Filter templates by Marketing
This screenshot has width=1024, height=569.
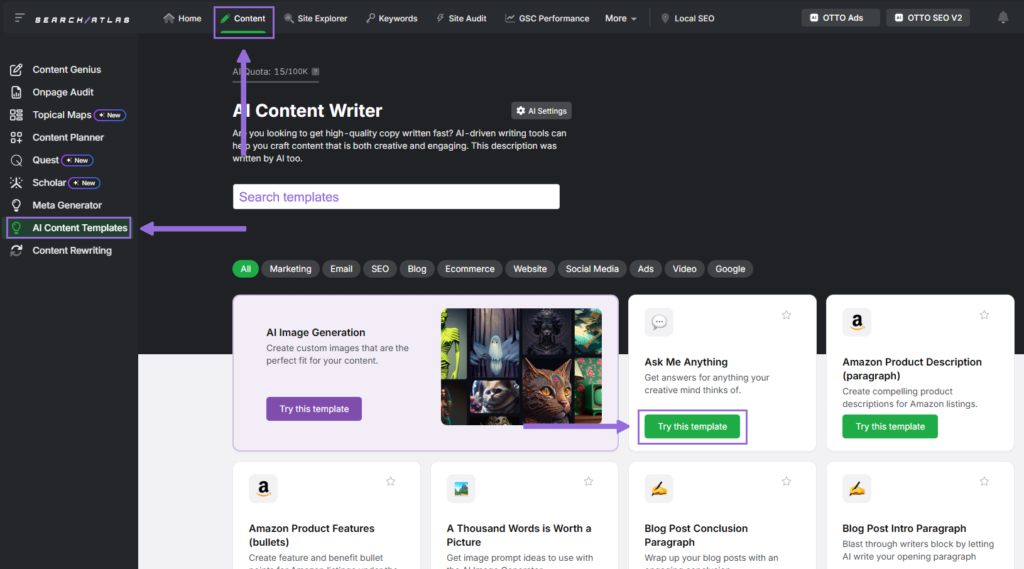[291, 269]
